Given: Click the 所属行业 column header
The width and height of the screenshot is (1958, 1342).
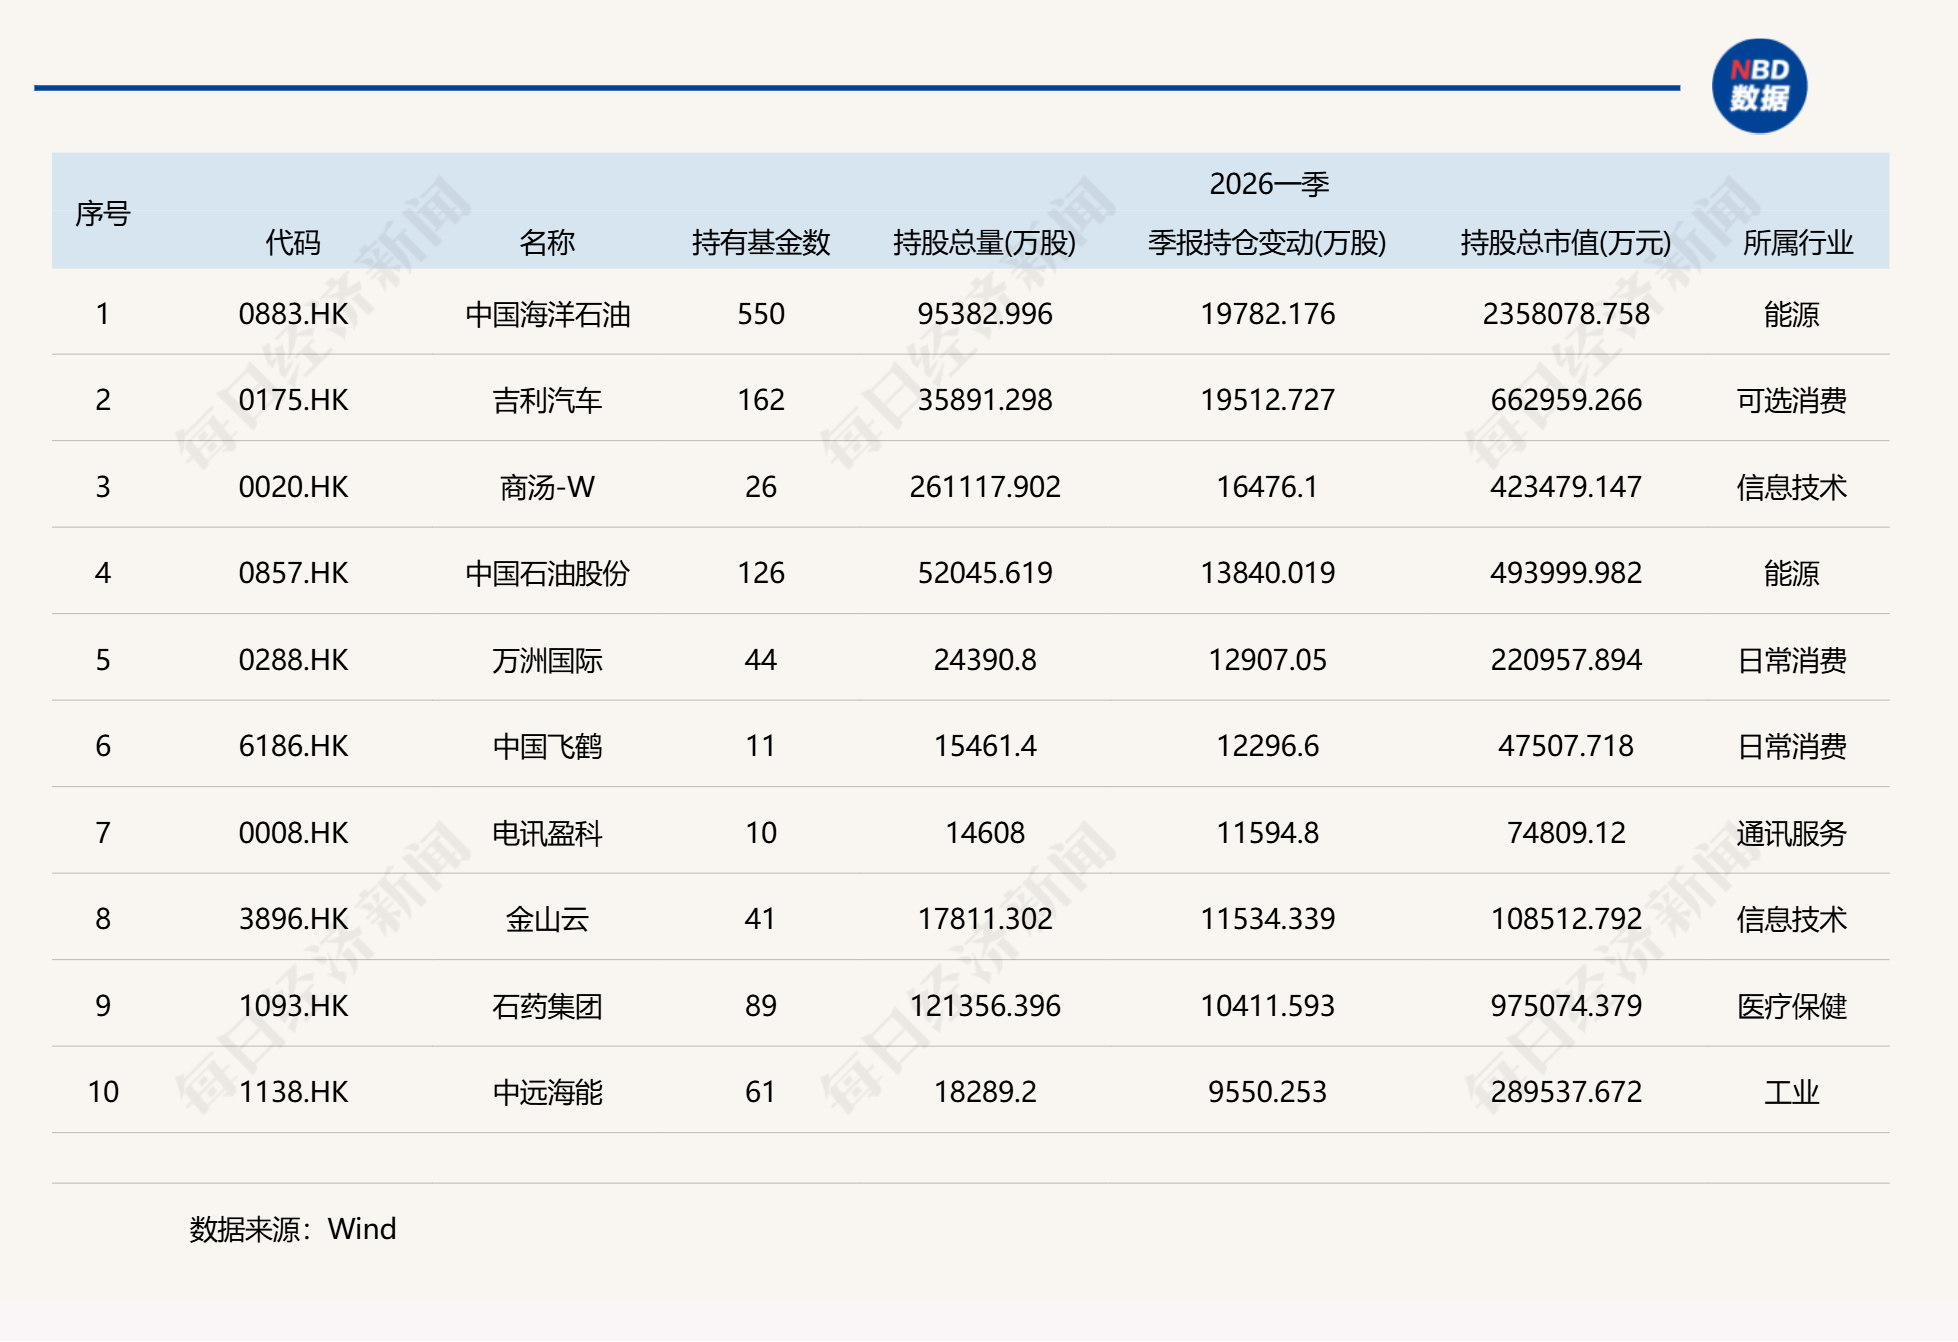Looking at the screenshot, I should click(1796, 243).
